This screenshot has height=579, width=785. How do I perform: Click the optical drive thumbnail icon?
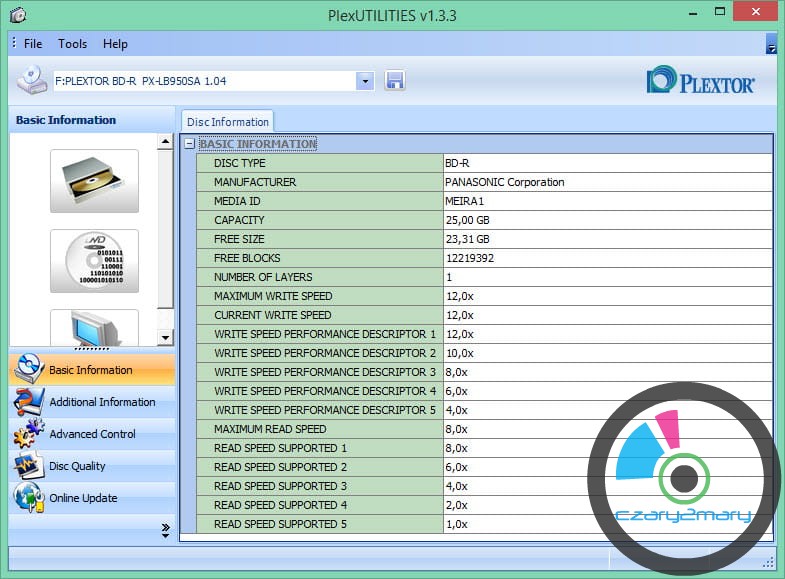click(x=94, y=181)
